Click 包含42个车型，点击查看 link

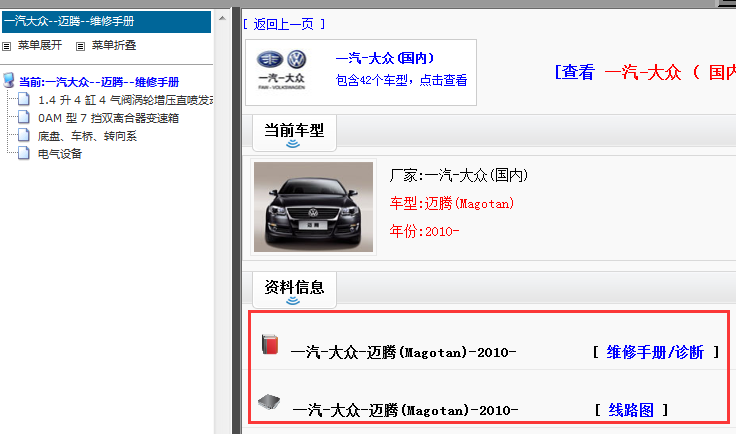pyautogui.click(x=401, y=81)
